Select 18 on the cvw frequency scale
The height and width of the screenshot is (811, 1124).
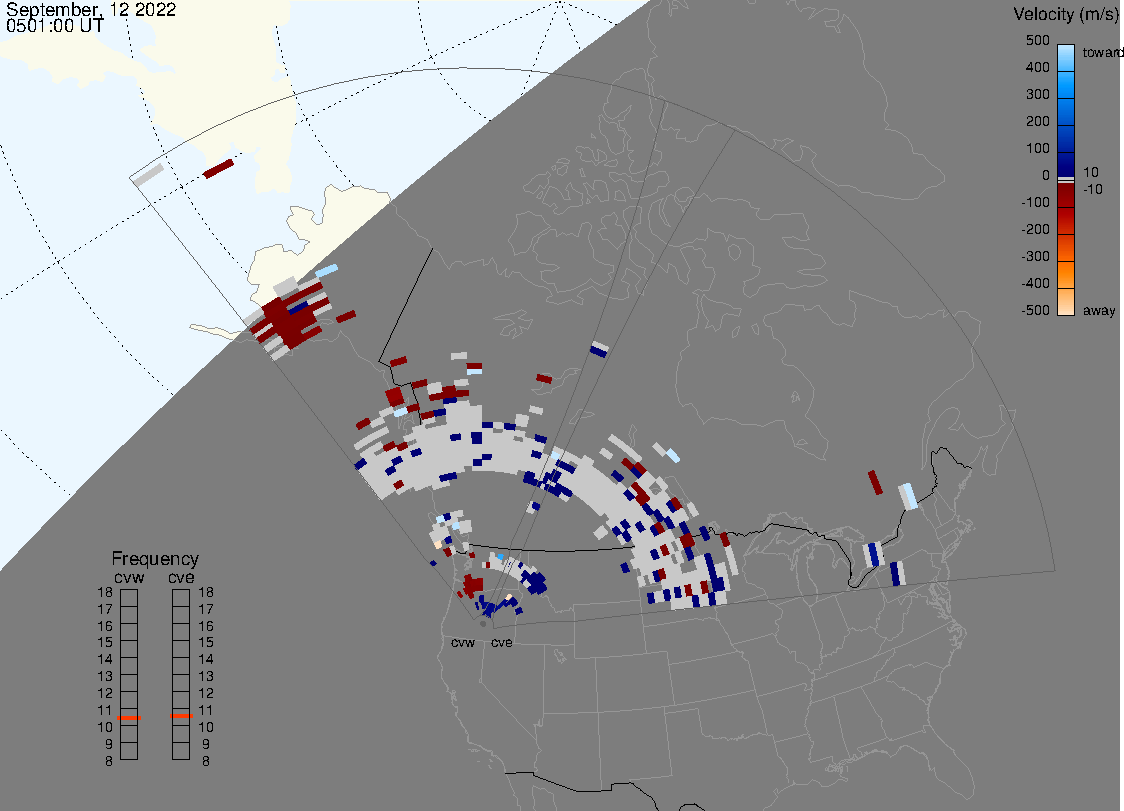click(x=105, y=592)
